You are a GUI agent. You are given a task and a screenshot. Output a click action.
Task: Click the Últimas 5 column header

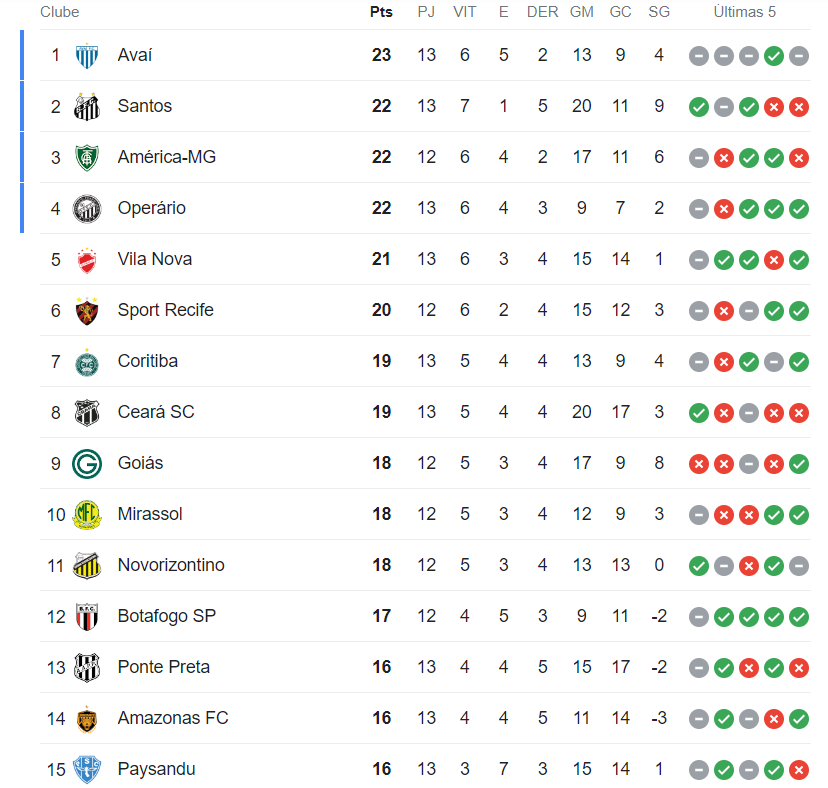744,12
